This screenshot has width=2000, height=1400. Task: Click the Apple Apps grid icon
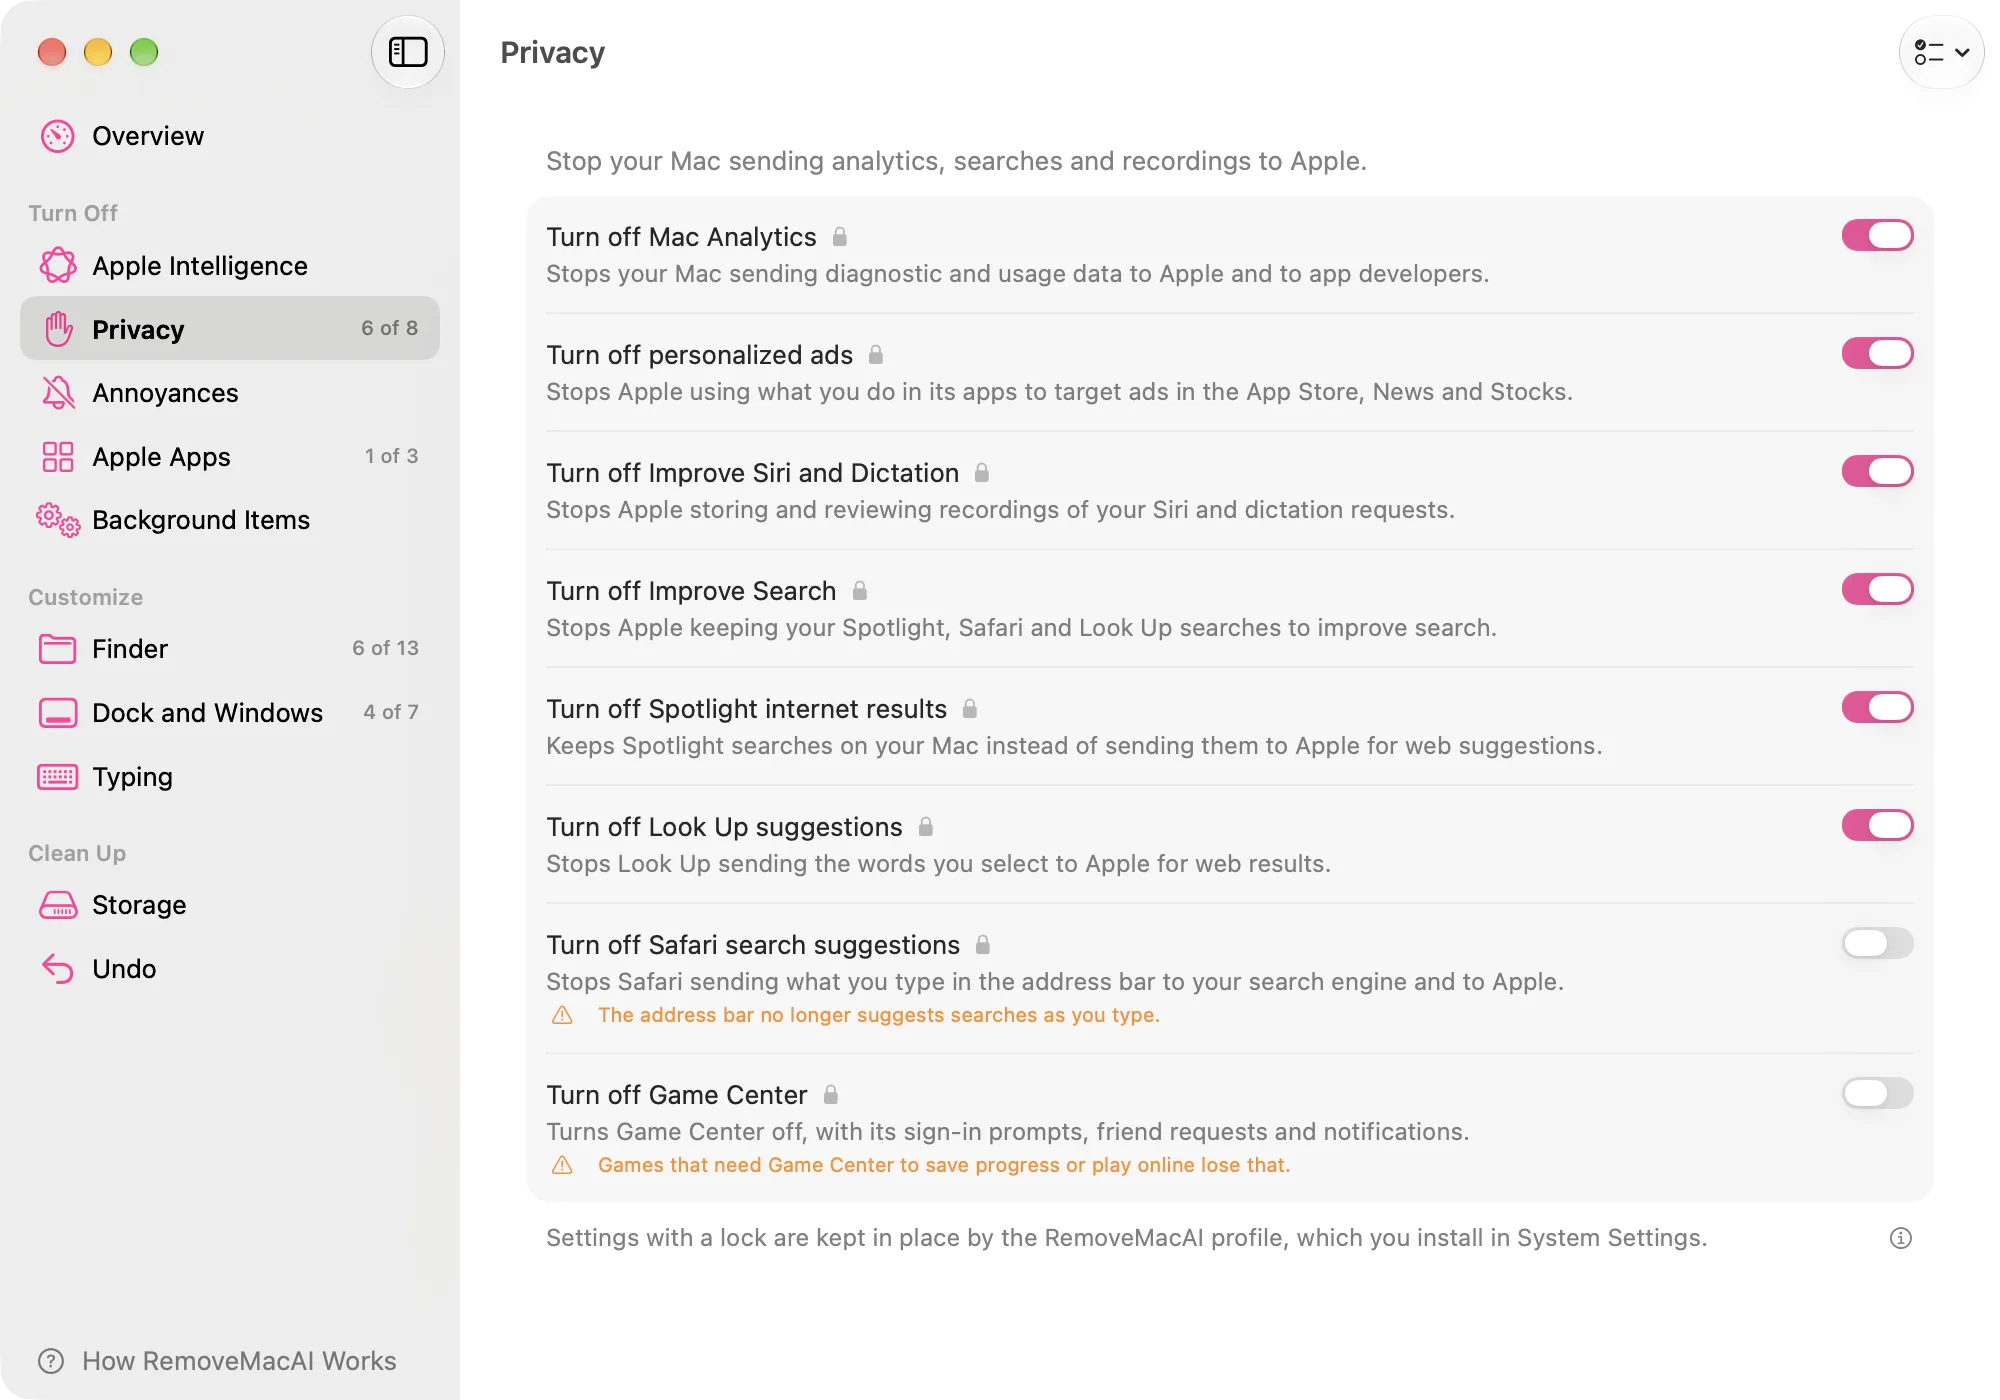click(58, 457)
